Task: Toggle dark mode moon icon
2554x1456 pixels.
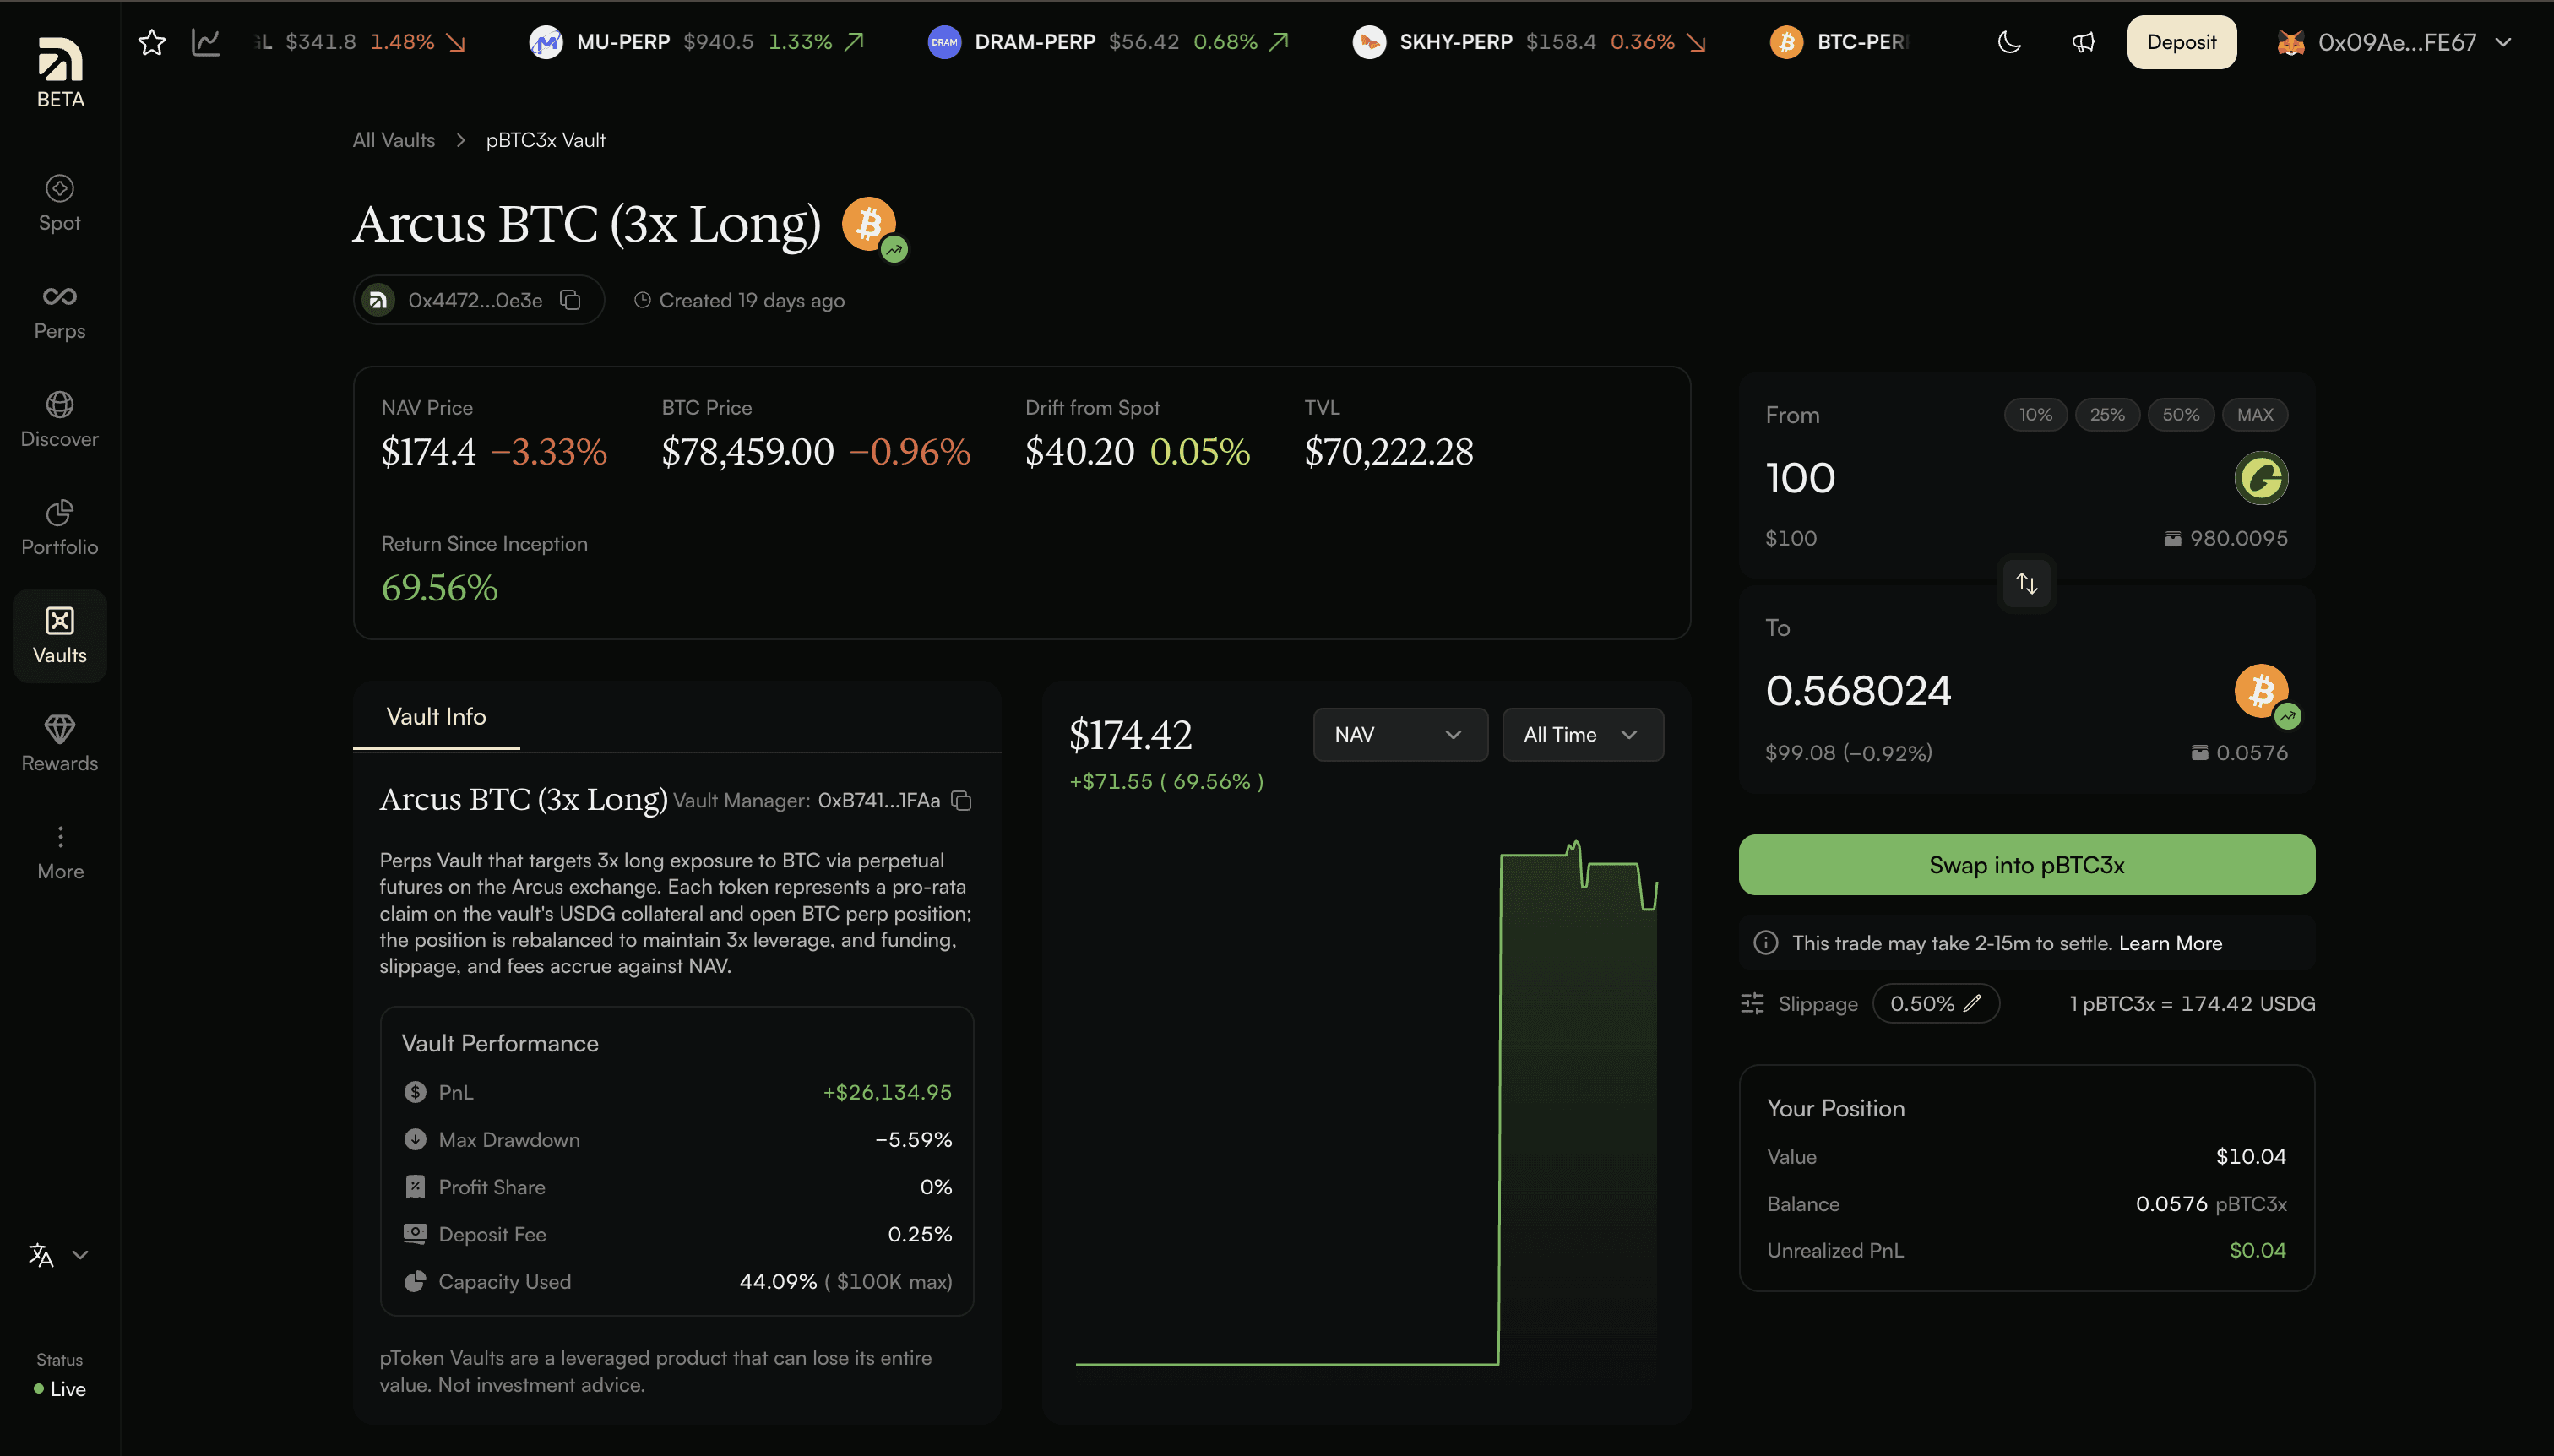Action: click(x=2009, y=42)
